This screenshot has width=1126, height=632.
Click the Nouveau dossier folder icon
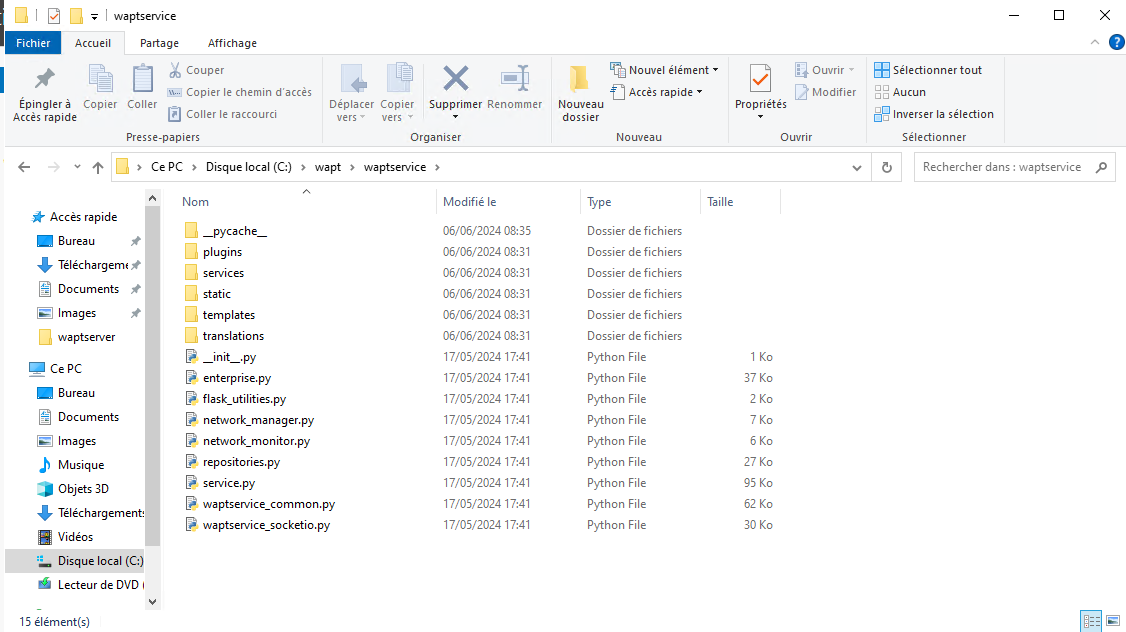pos(580,79)
